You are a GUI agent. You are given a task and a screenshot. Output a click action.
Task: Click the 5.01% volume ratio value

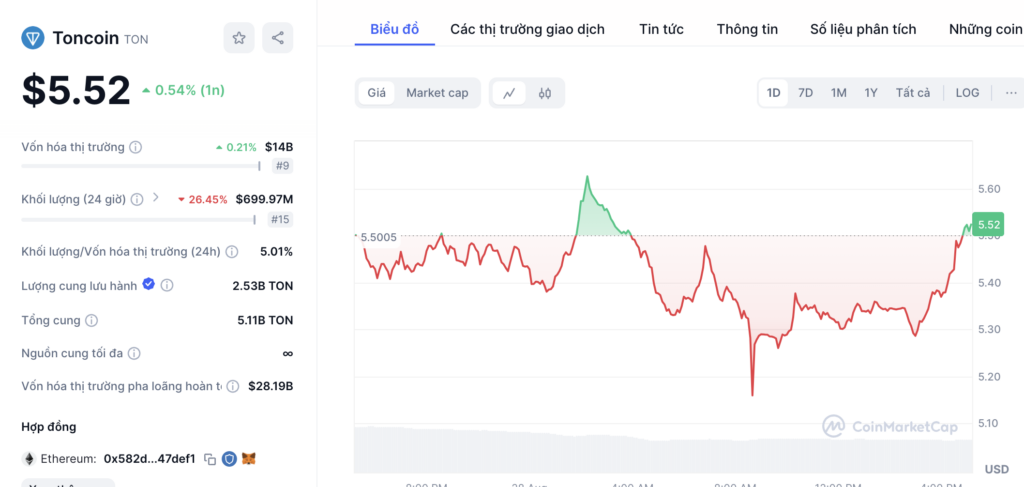point(276,251)
